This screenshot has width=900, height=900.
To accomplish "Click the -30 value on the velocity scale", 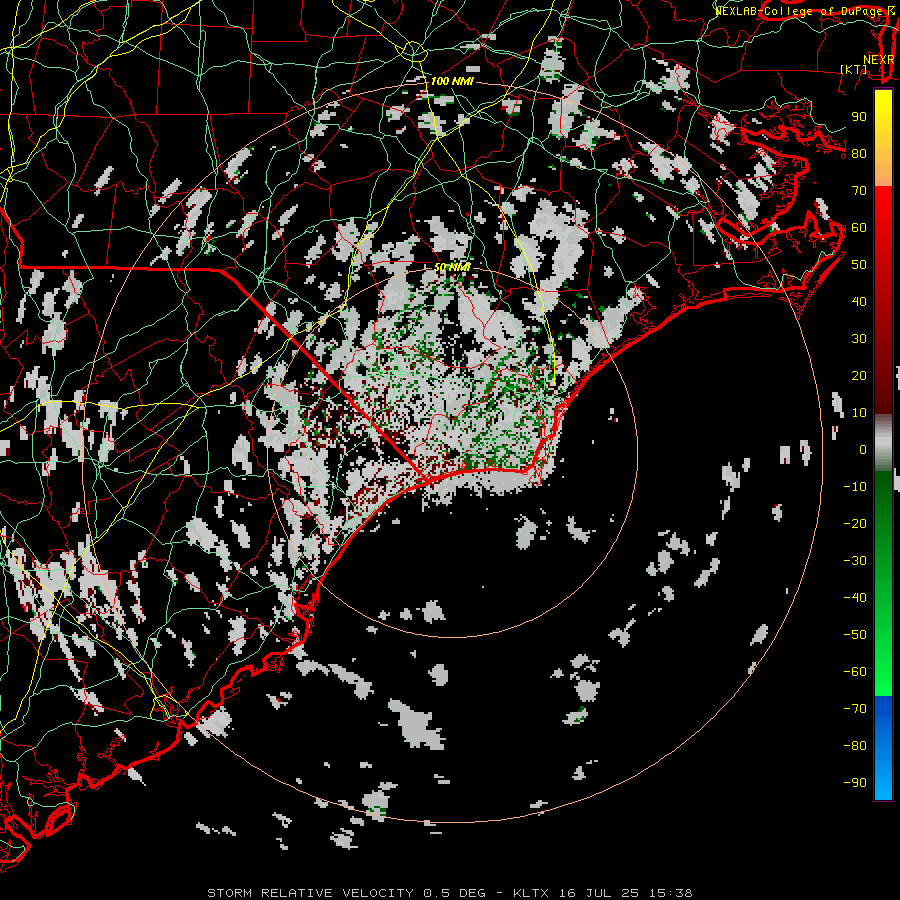I will (x=855, y=561).
